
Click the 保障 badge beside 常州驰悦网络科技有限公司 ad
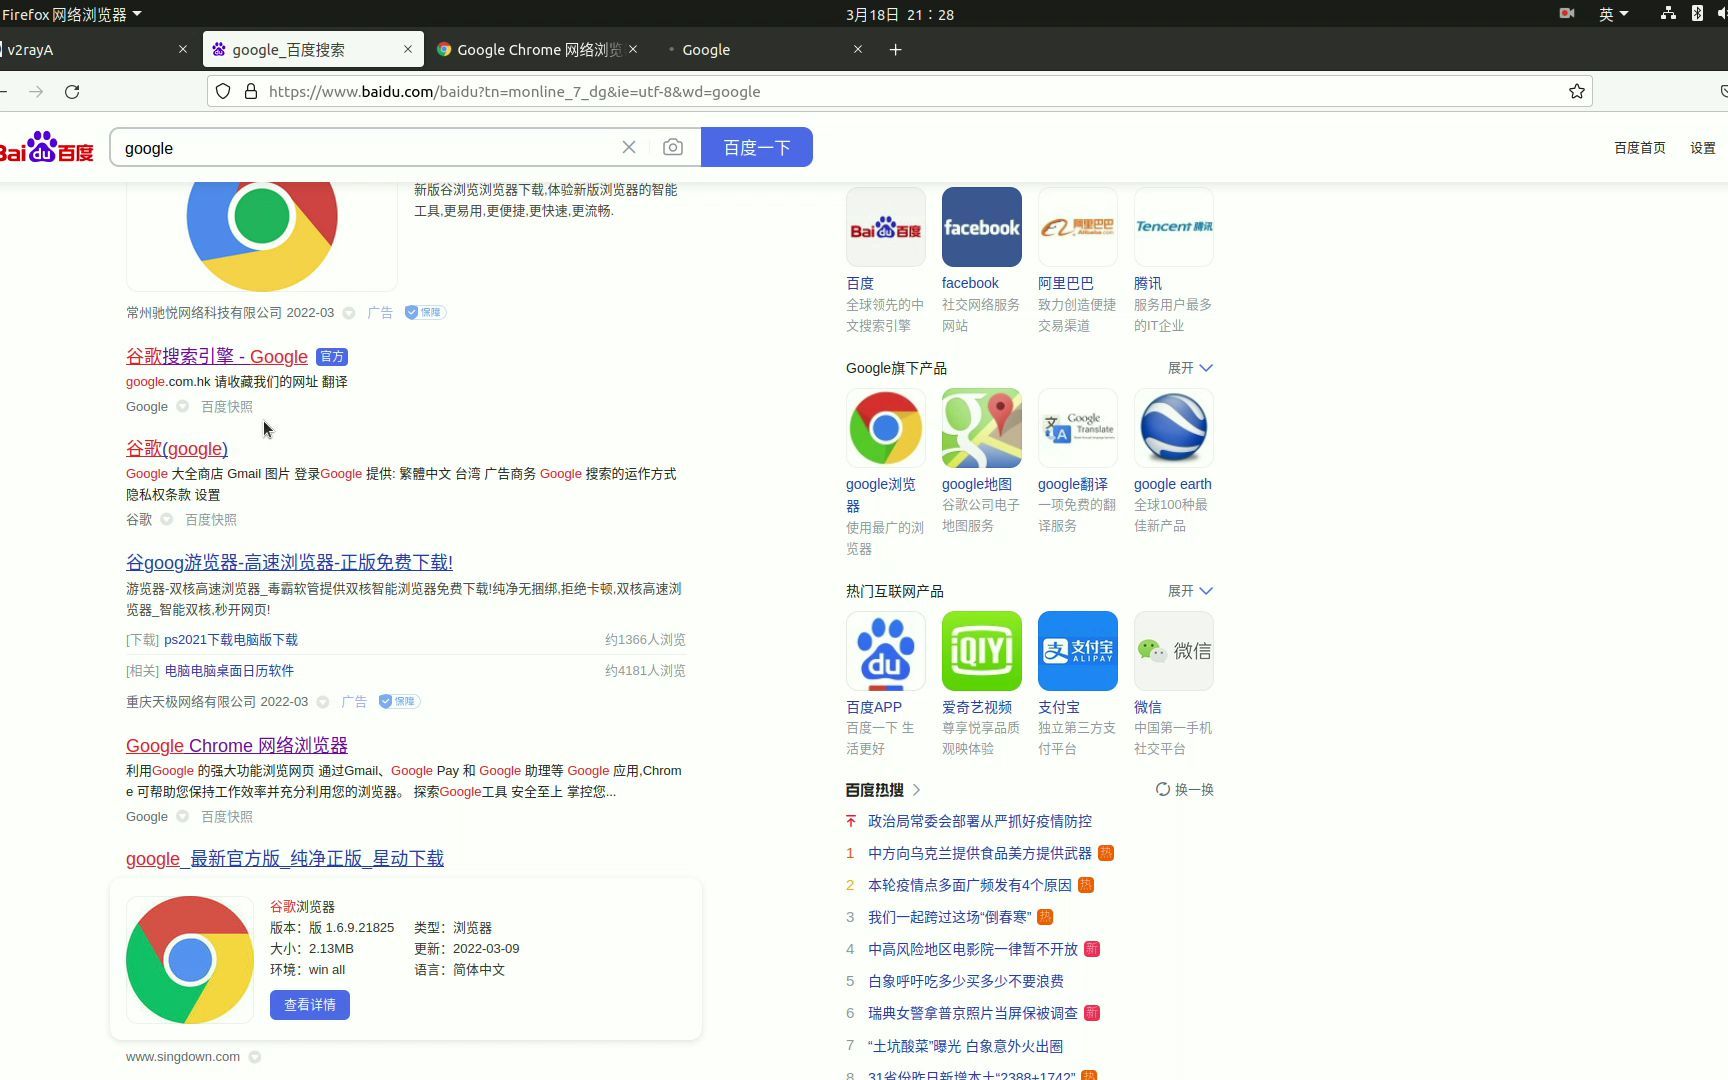425,312
